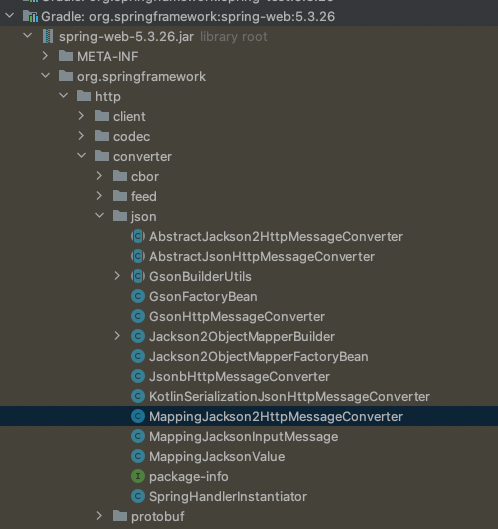Select the GsonFactoryBean class name
This screenshot has height=529, width=498.
click(203, 297)
